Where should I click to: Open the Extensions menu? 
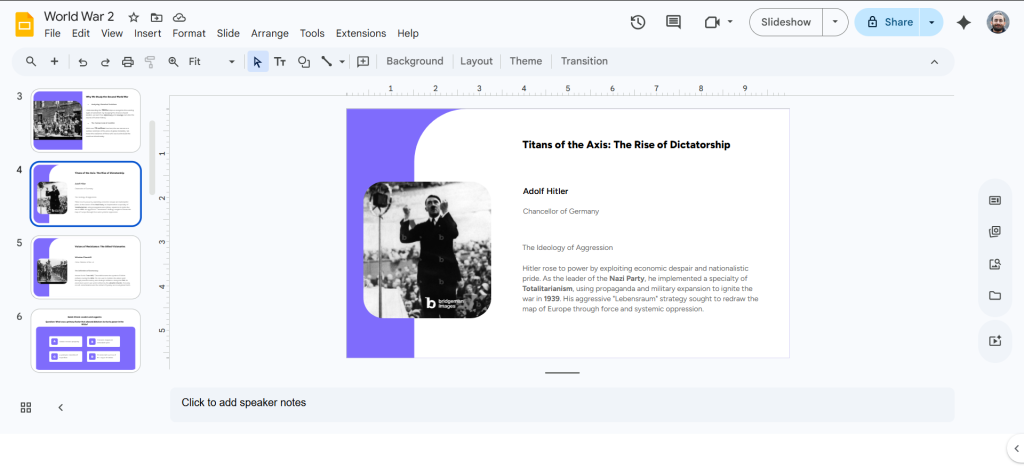tap(360, 33)
